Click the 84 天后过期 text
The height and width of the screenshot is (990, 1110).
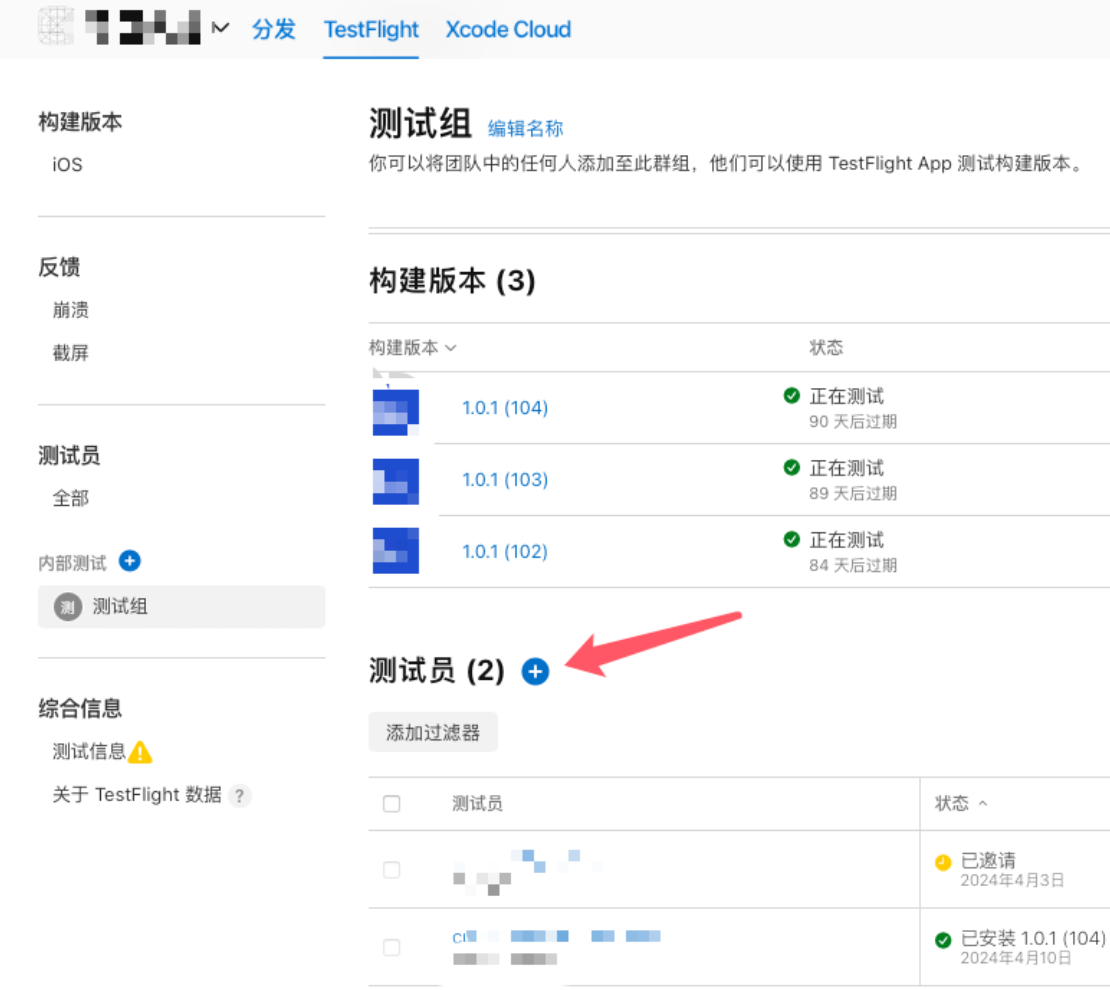tap(853, 566)
